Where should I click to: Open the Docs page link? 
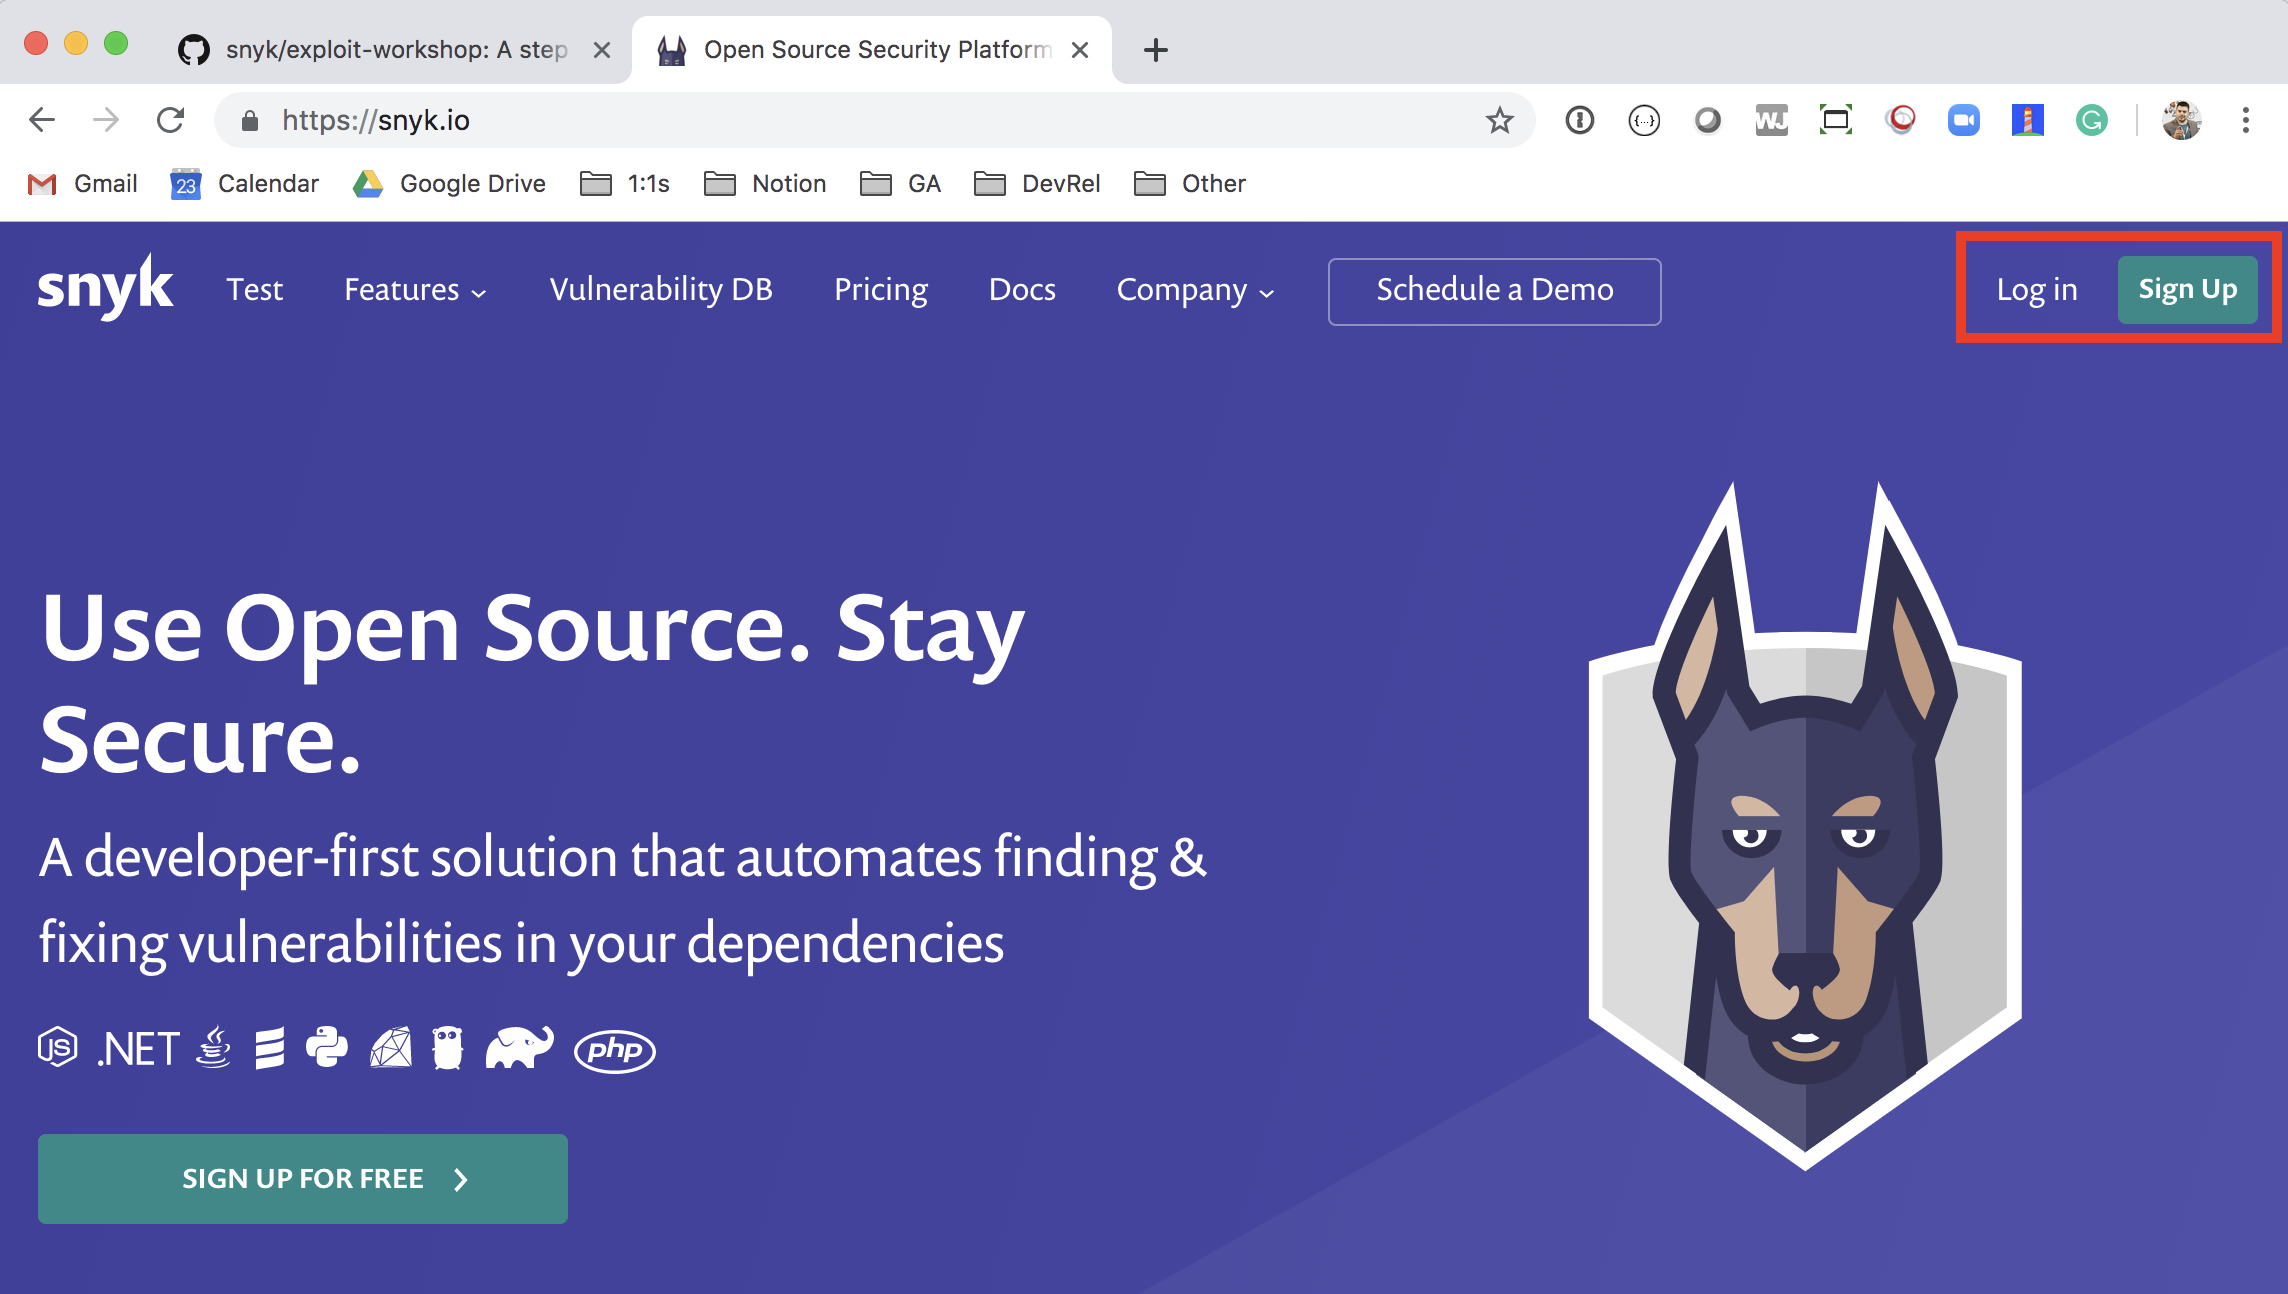pyautogui.click(x=1023, y=288)
